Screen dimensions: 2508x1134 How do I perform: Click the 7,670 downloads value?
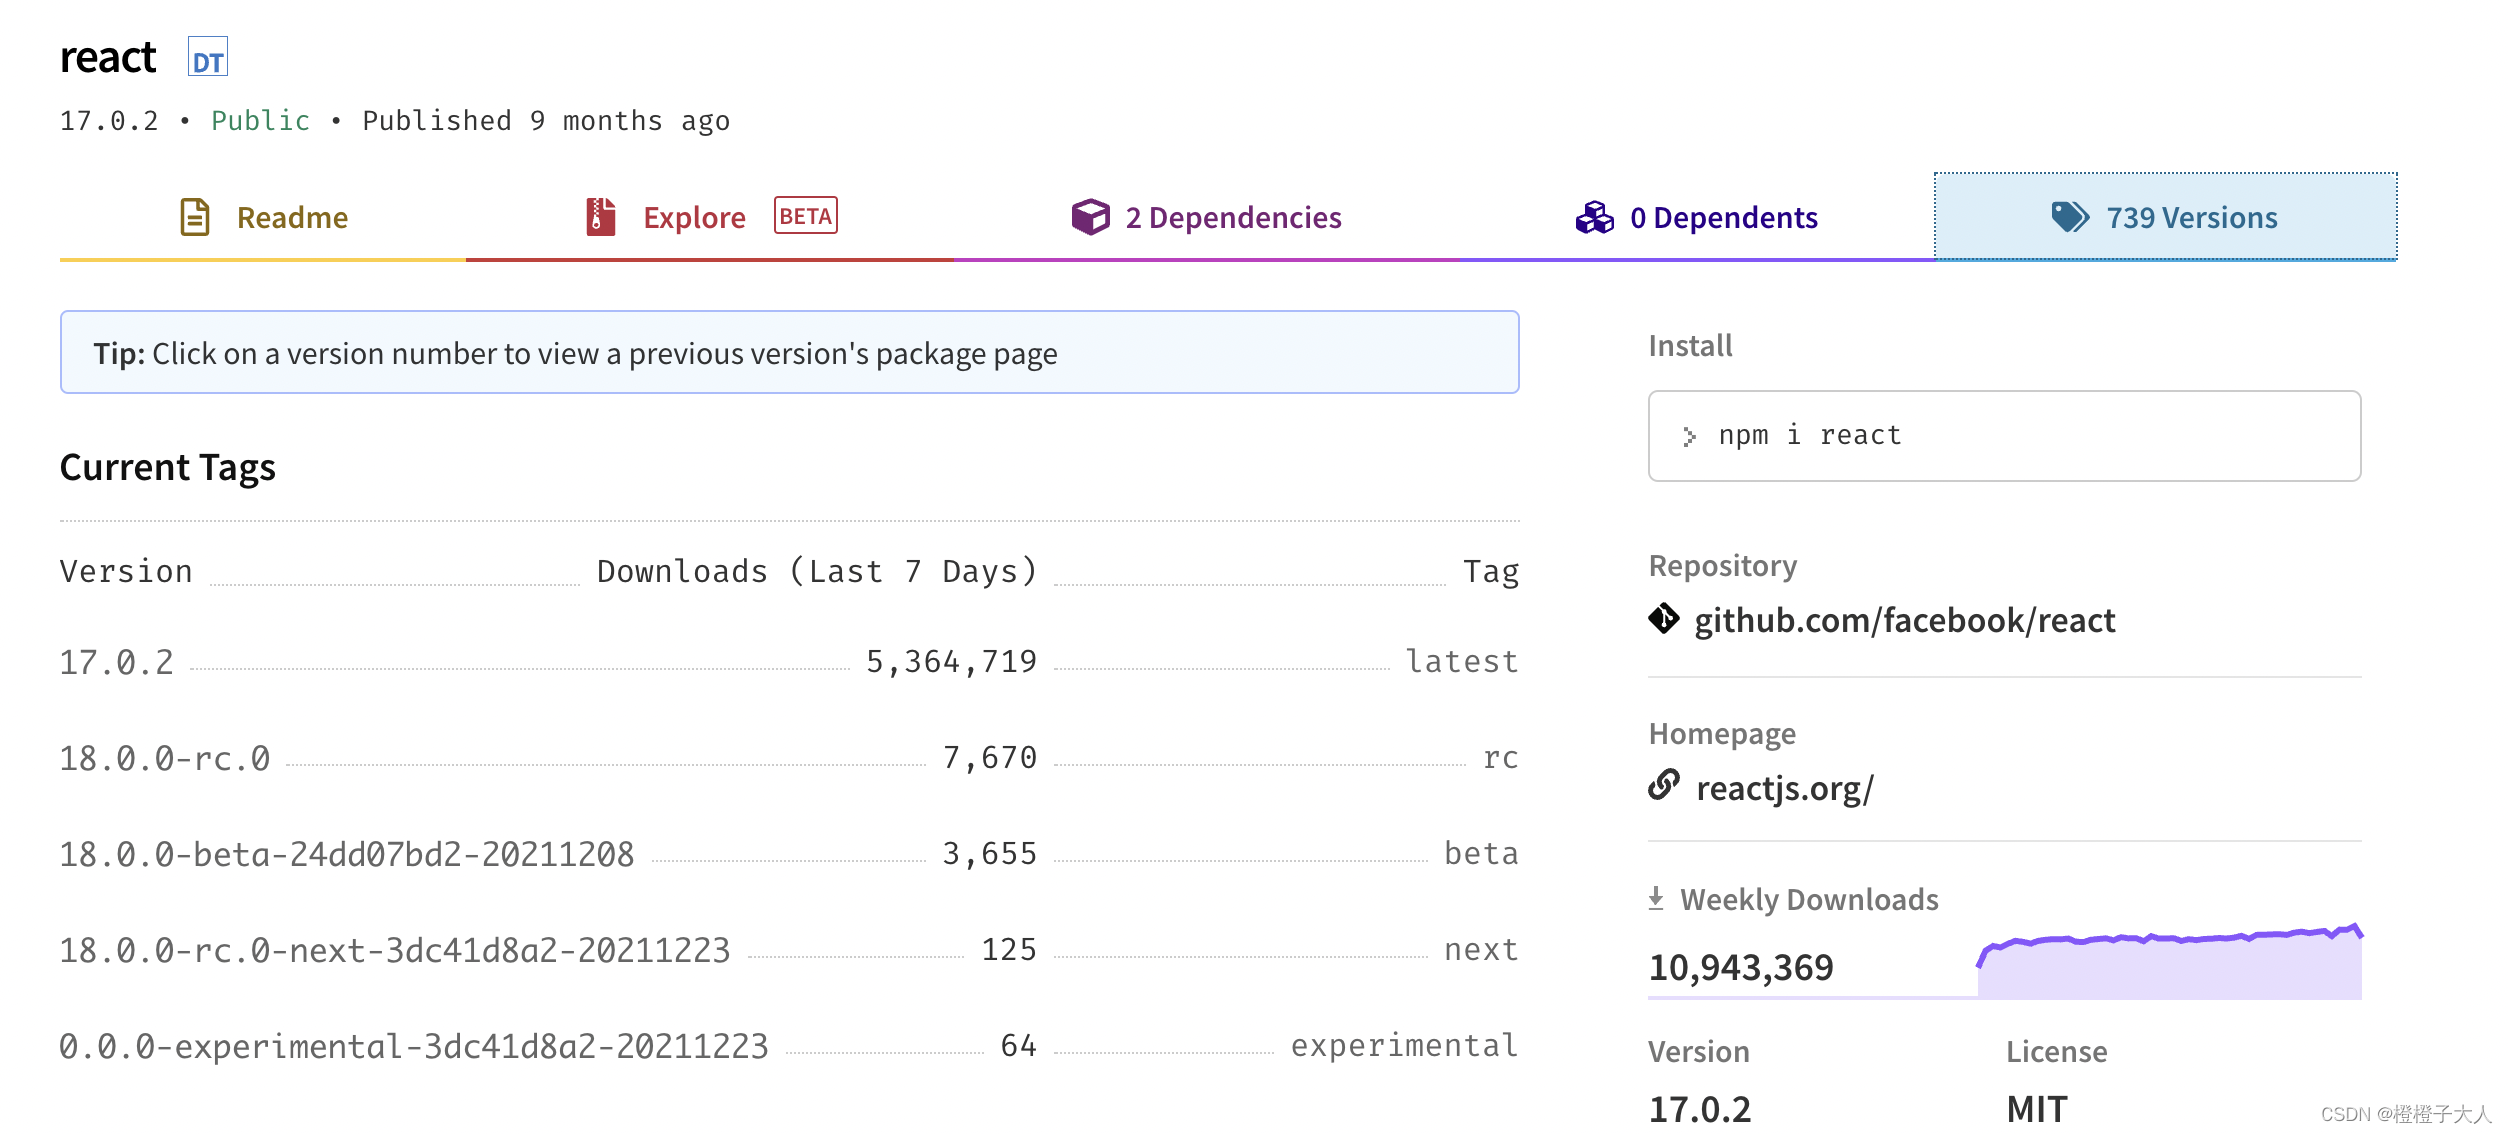[990, 758]
